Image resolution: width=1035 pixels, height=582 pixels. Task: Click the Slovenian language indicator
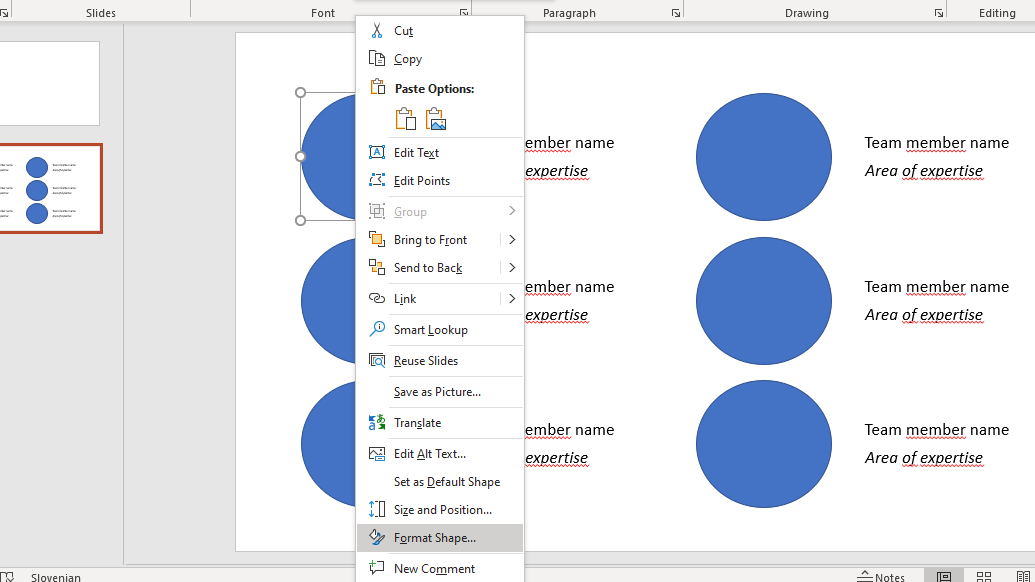coord(55,577)
